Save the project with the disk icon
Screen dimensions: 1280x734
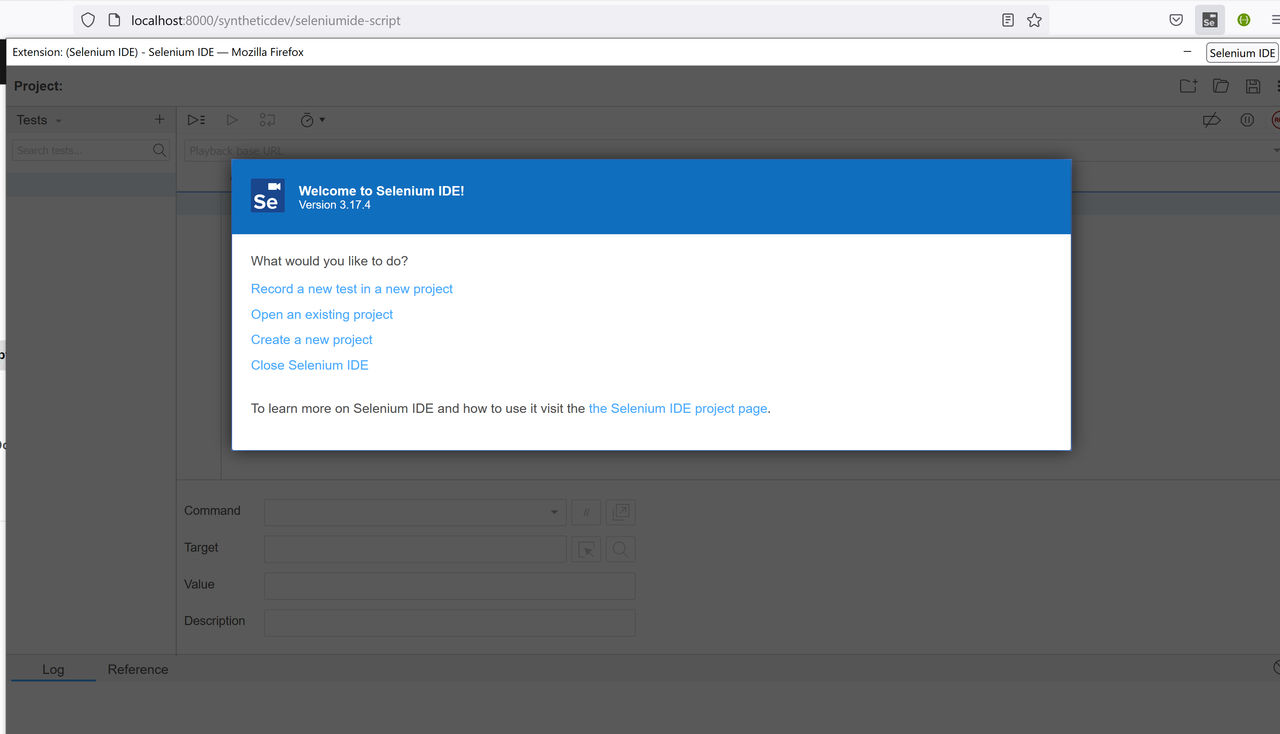pos(1253,86)
